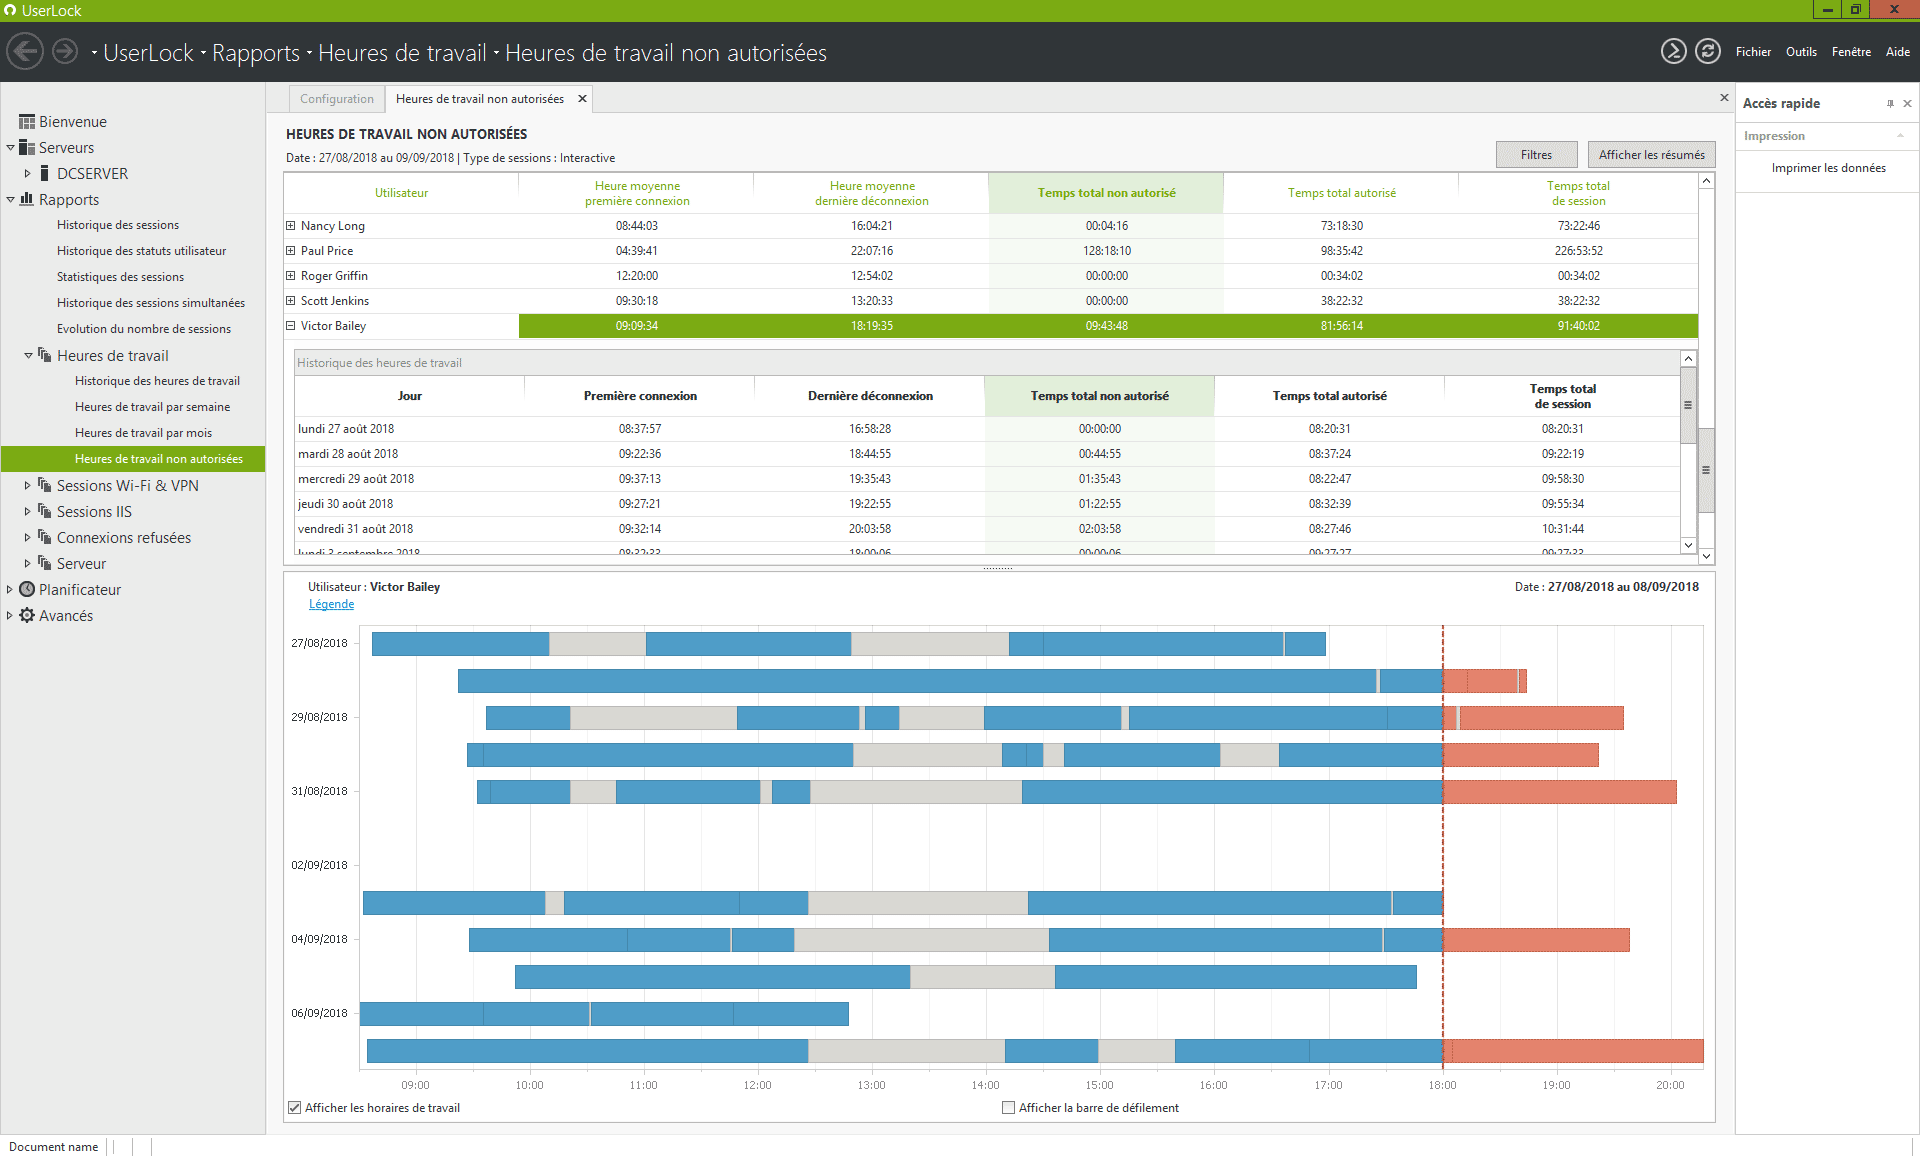Close the Heures de travail non autorisées tab

582,99
